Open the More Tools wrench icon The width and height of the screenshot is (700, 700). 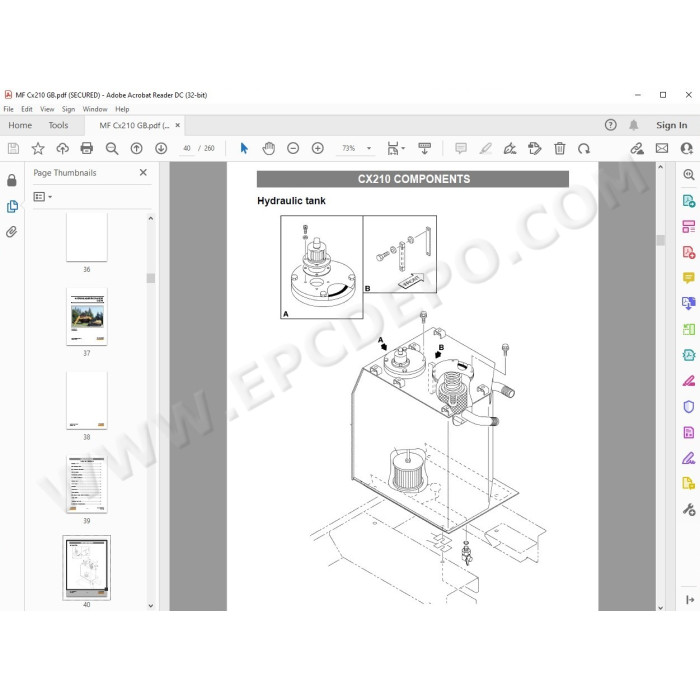click(x=689, y=509)
